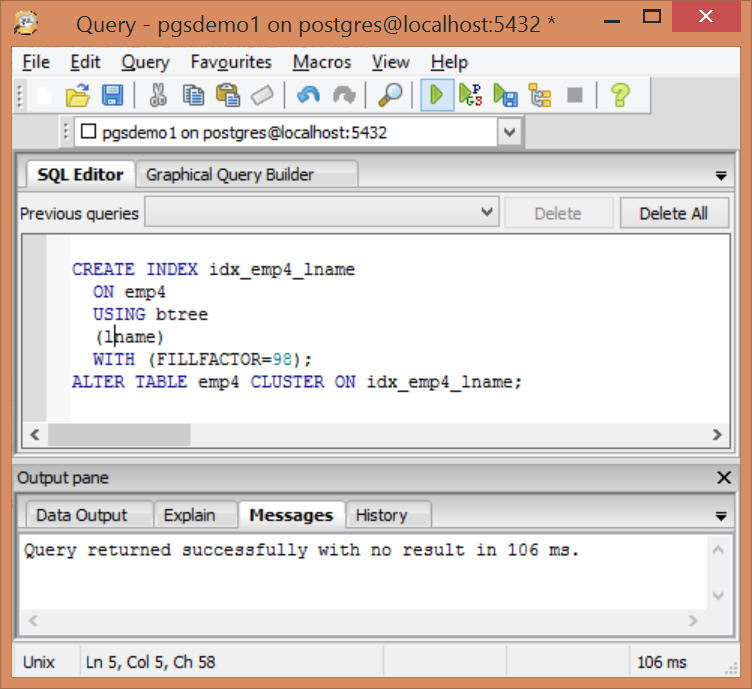The image size is (752, 689).
Task: Toggle the checkbox beside pgsdemo1 connection
Action: pos(88,131)
